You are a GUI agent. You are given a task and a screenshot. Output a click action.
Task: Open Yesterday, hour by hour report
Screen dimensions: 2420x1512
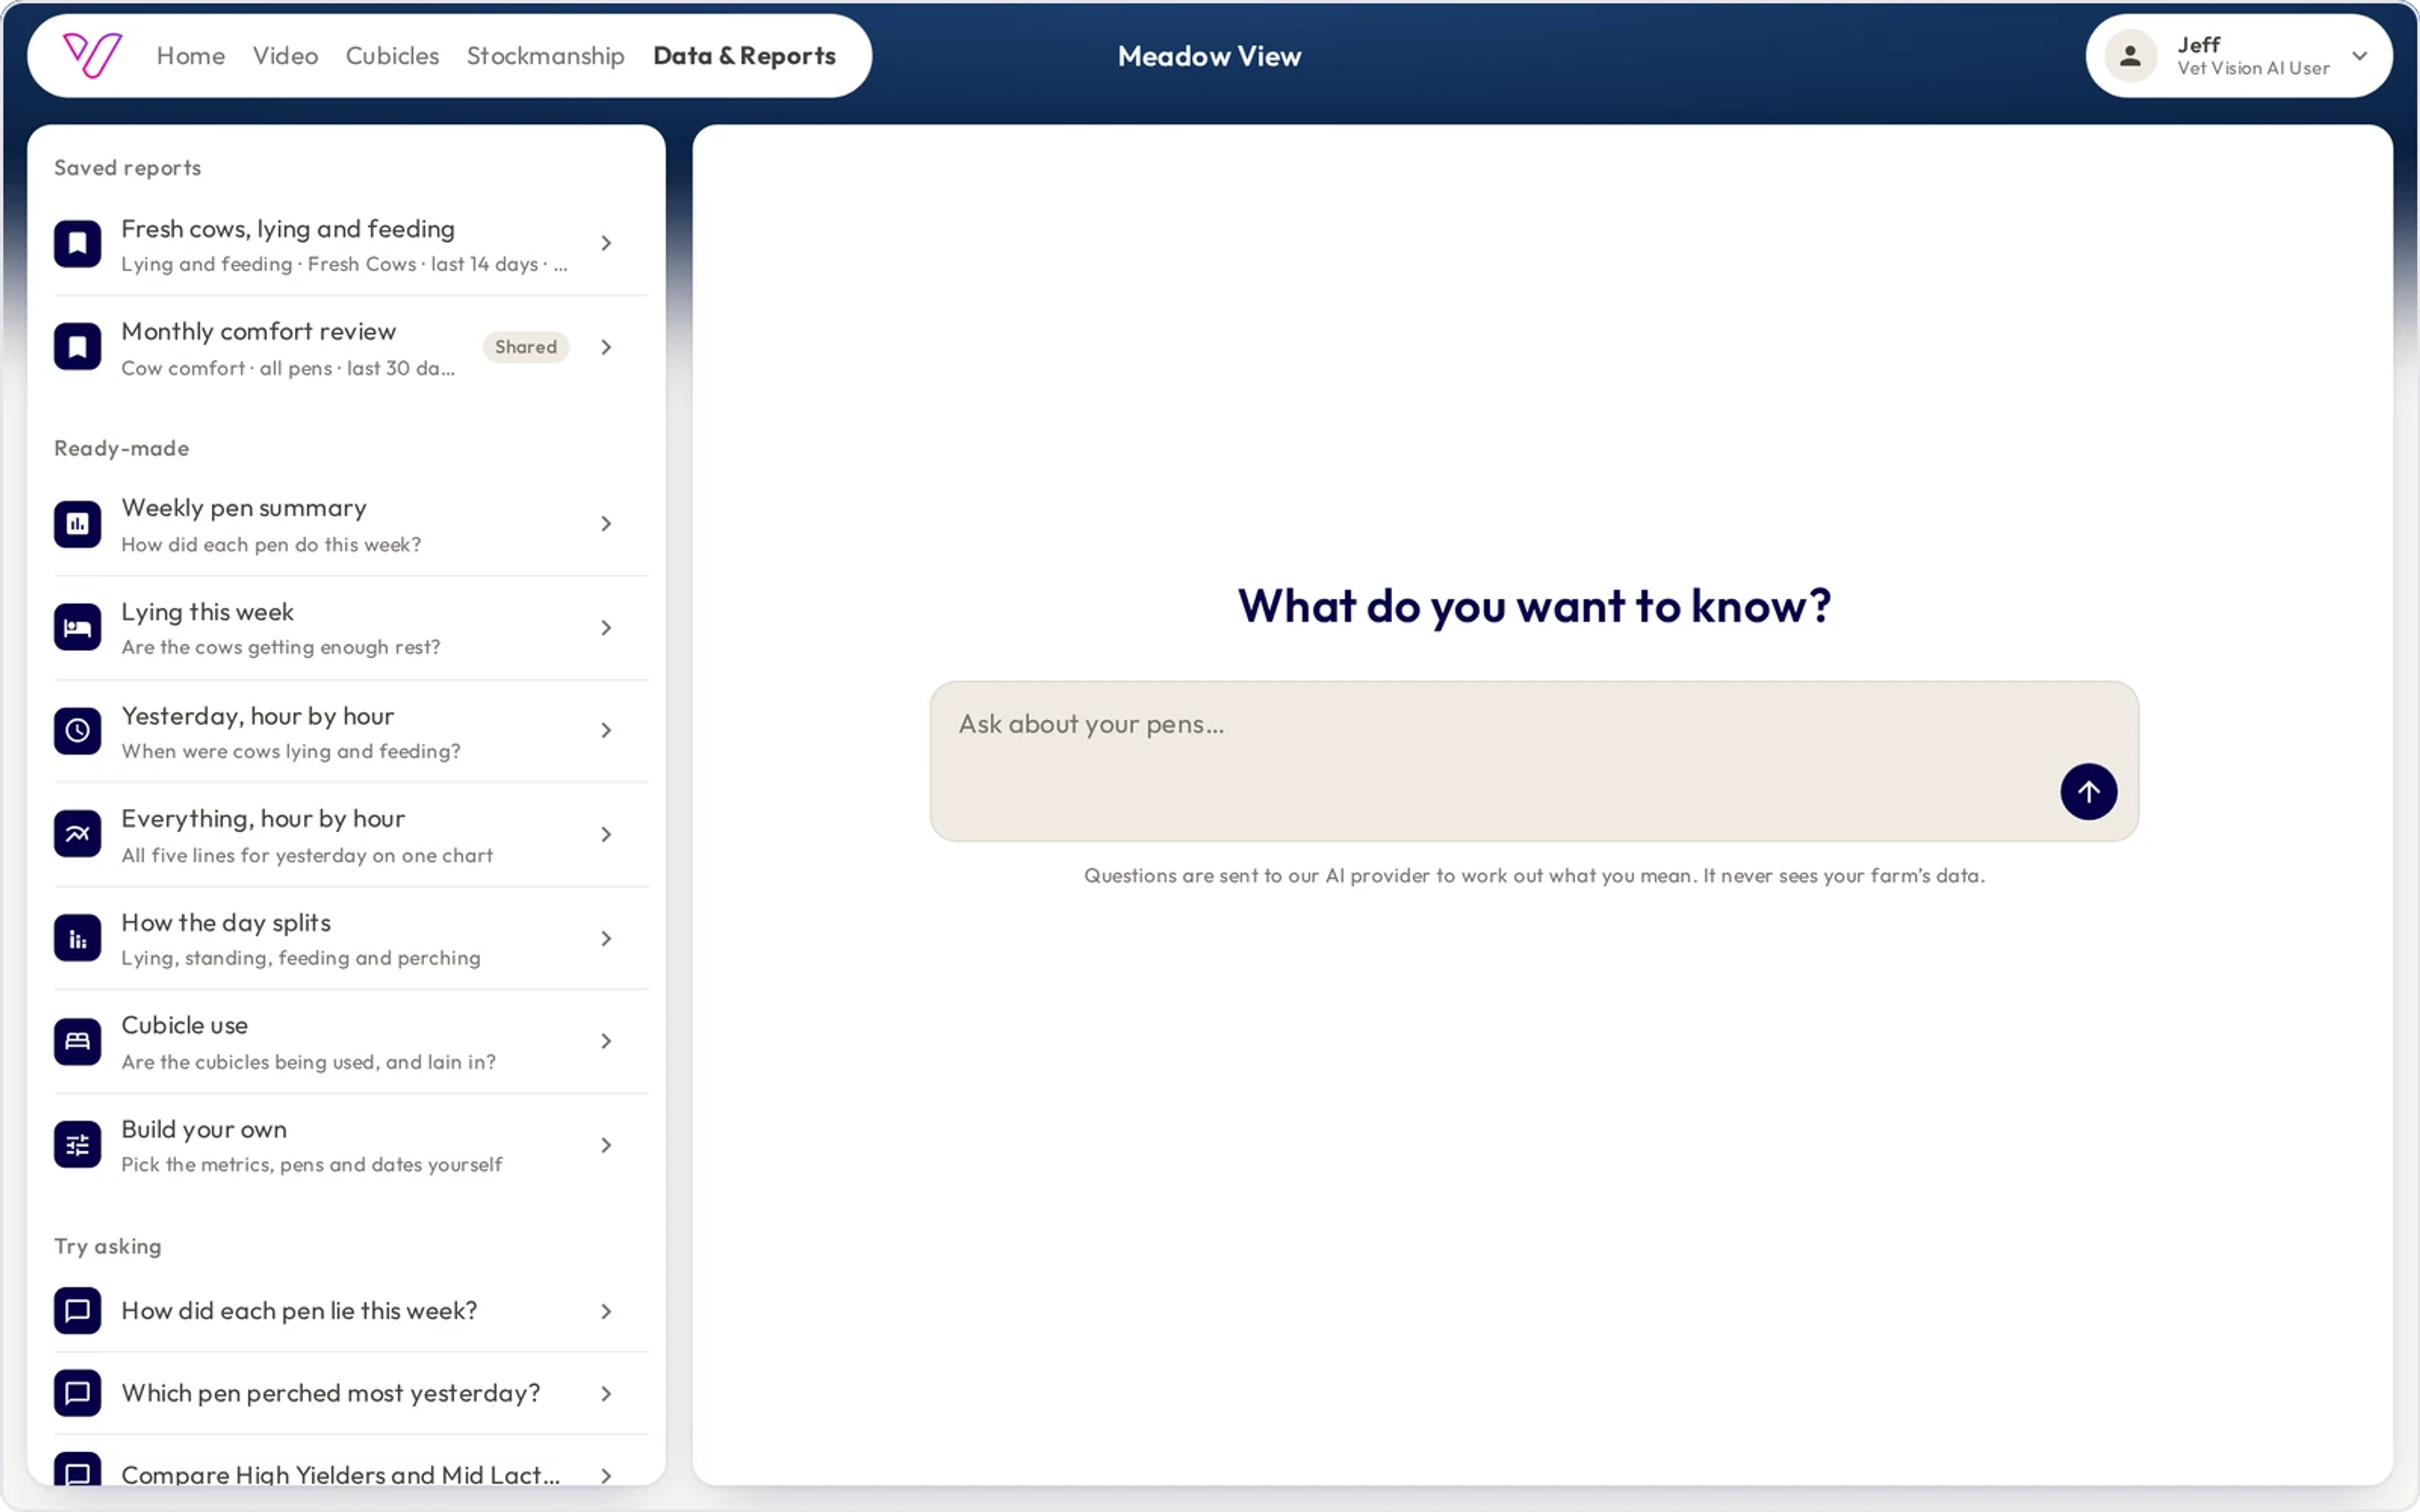click(x=351, y=731)
